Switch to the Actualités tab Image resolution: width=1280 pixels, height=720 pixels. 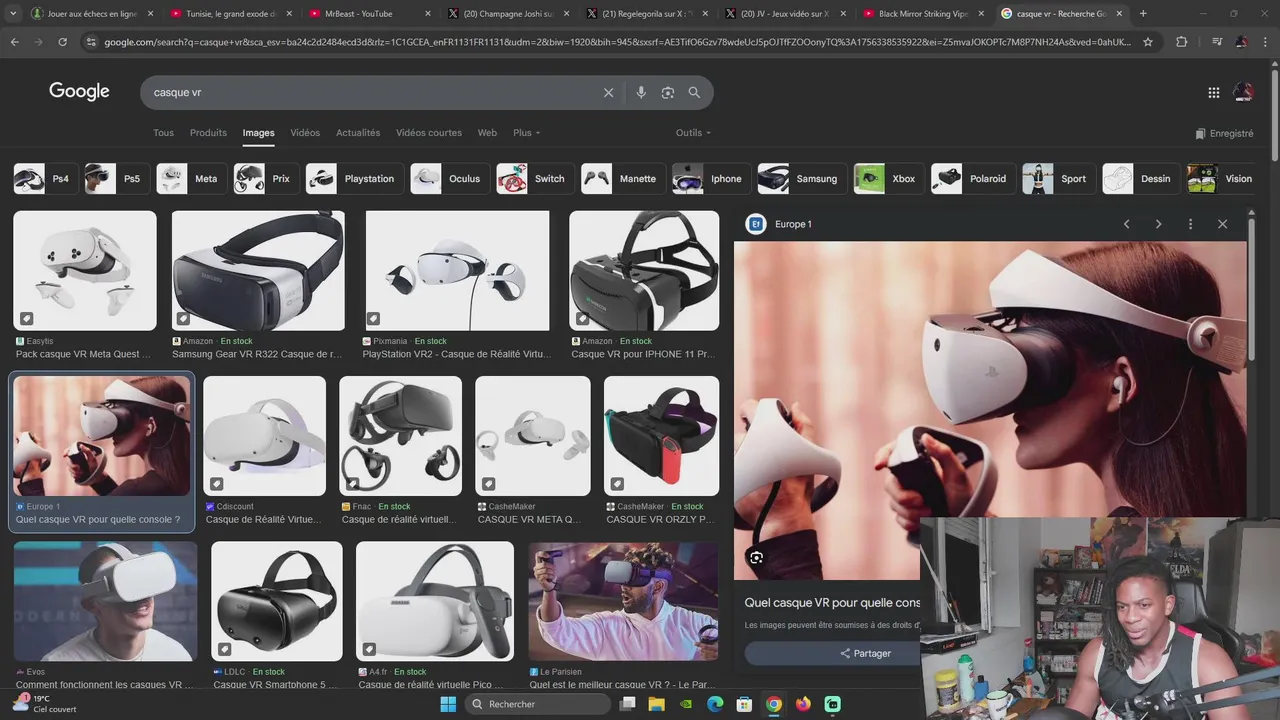(x=358, y=133)
